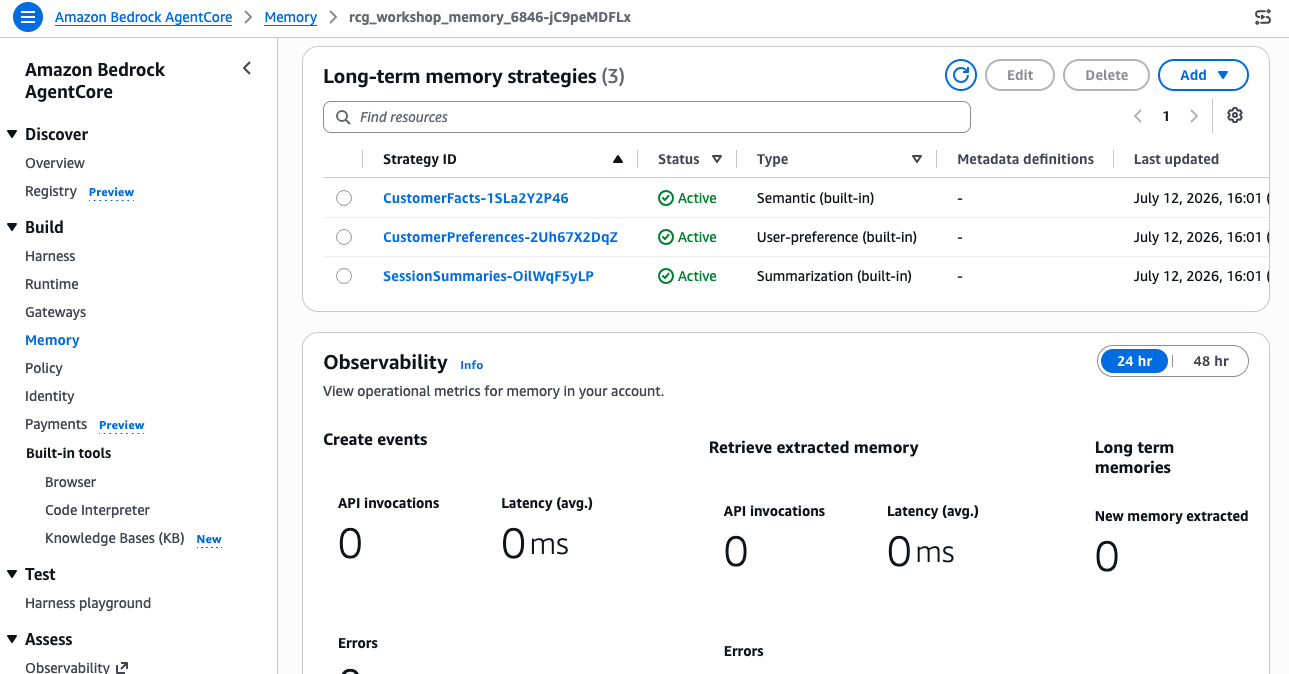Click the search magnifier in Find resources
This screenshot has height=674, width=1289.
[343, 117]
